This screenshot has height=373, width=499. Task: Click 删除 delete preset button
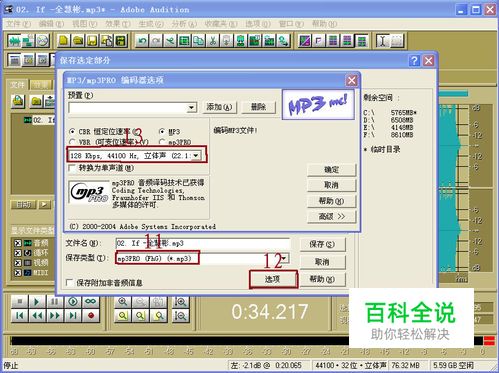258,107
